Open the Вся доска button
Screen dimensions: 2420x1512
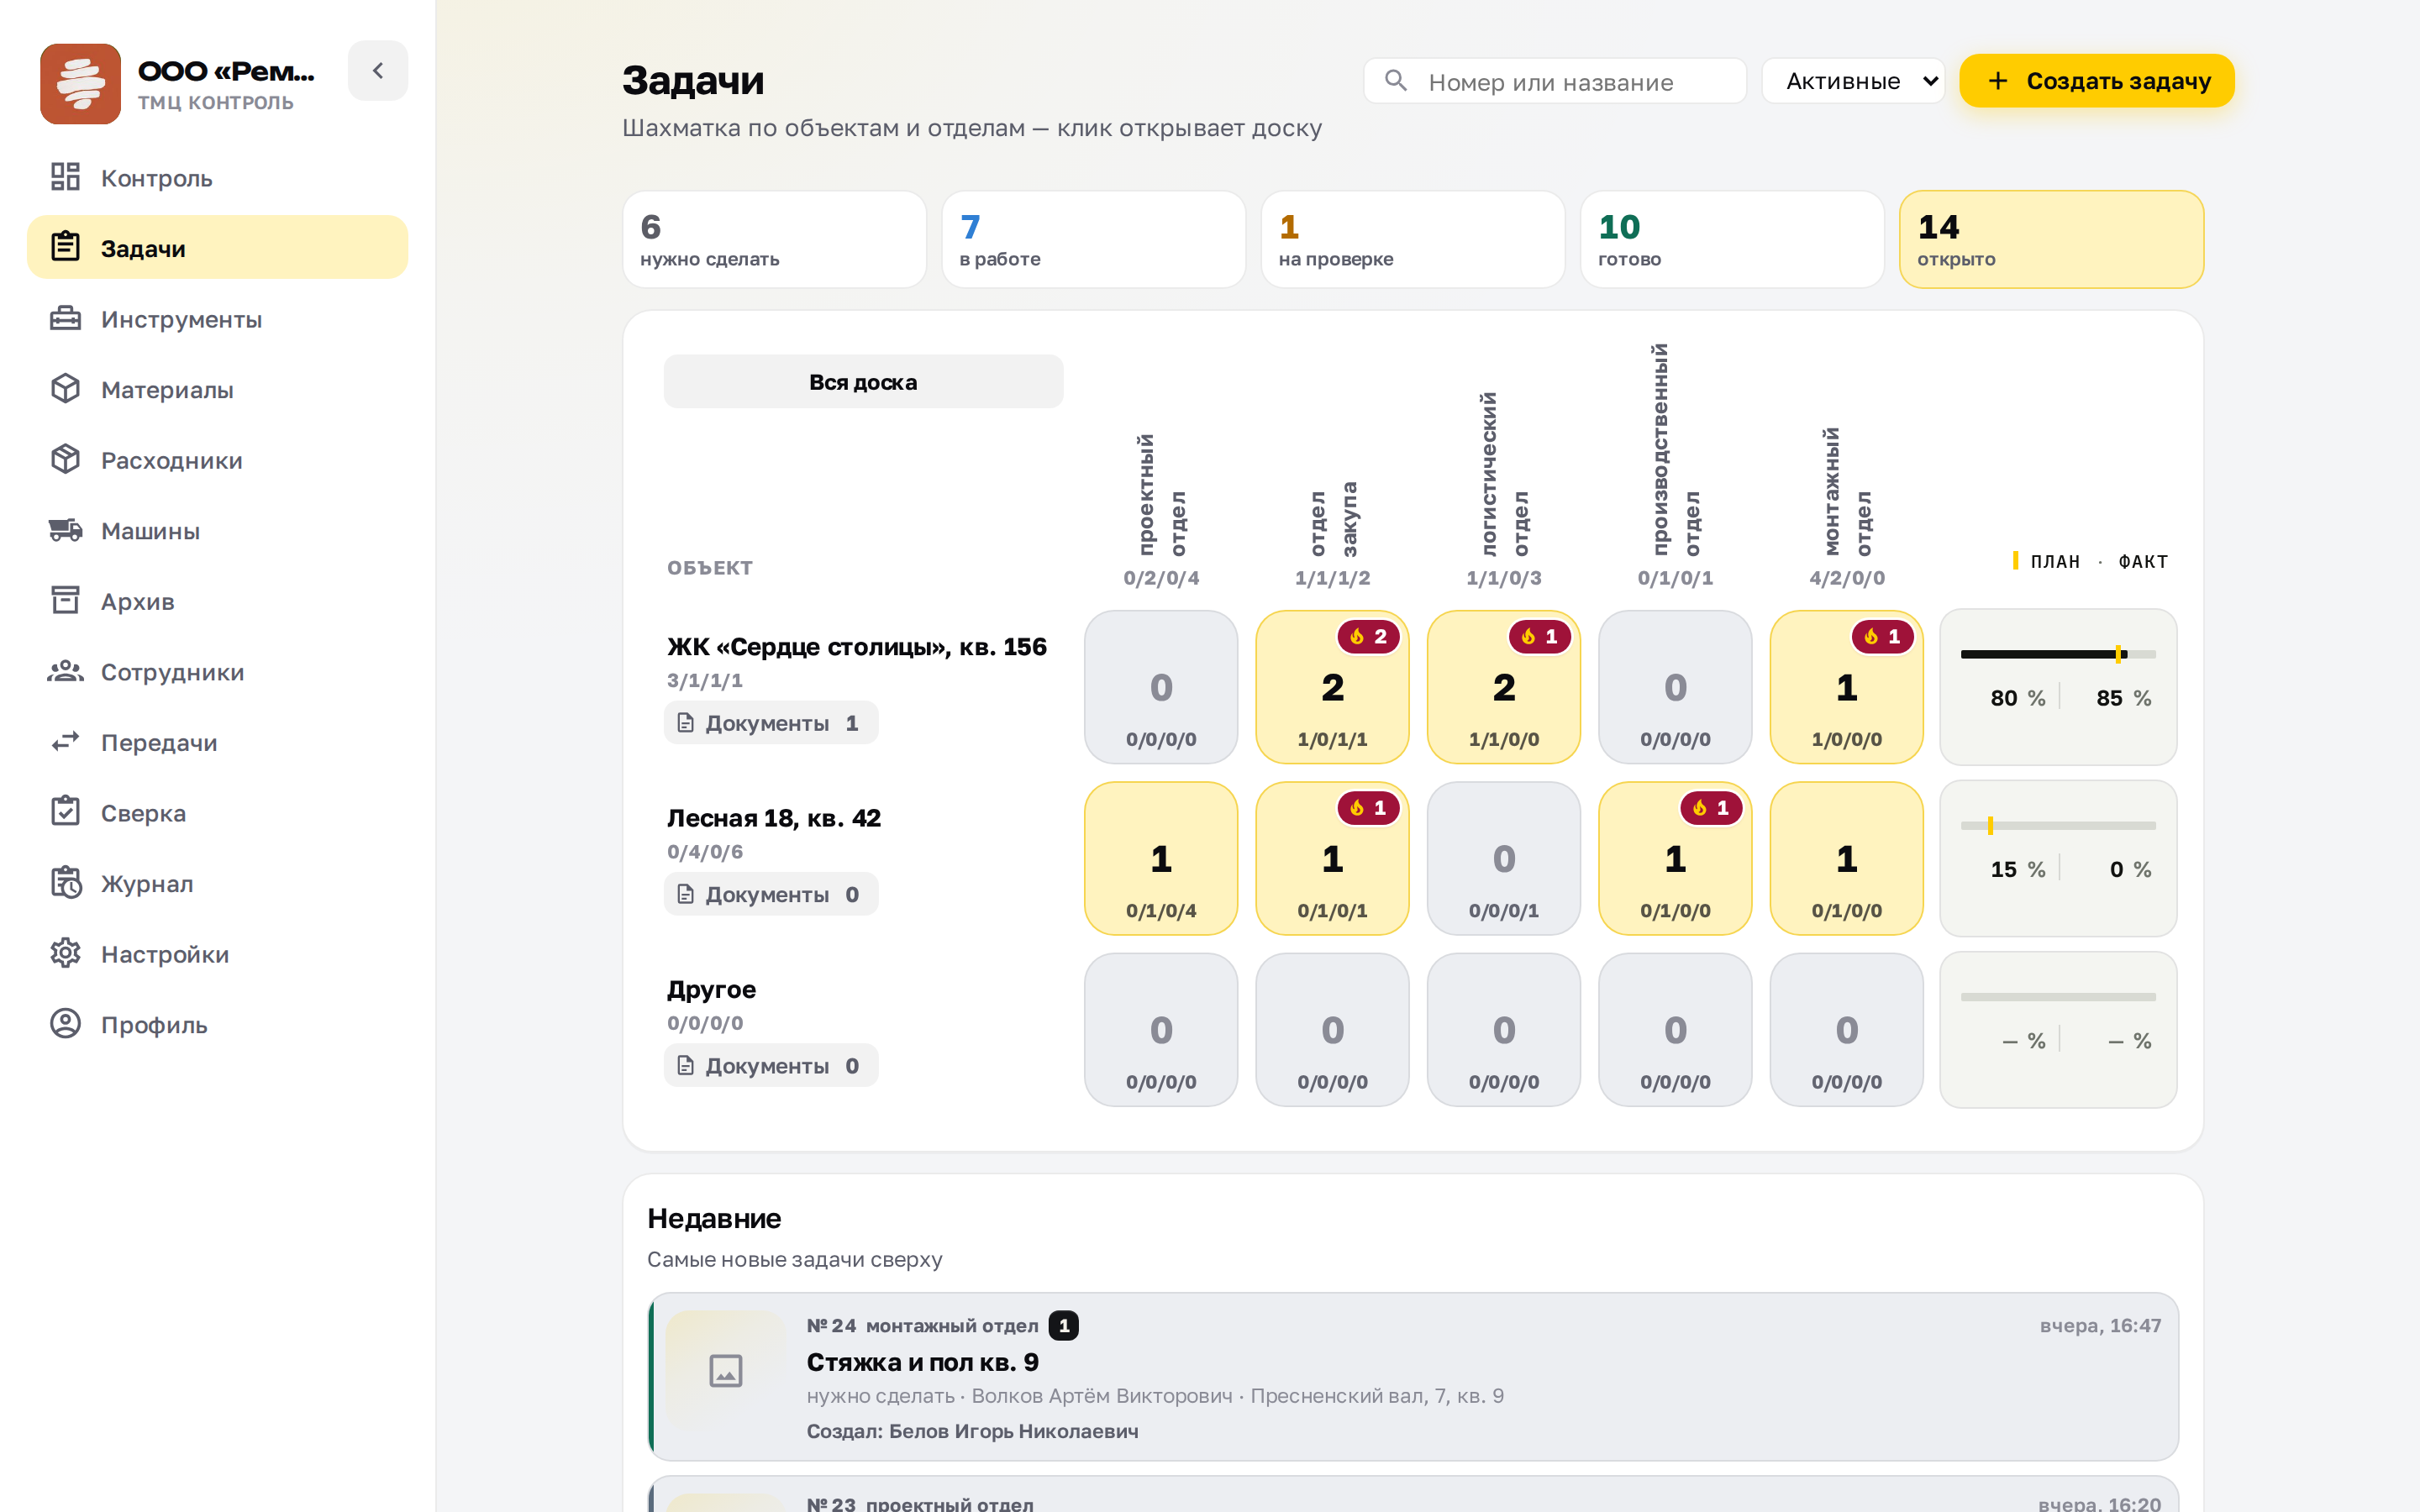pyautogui.click(x=864, y=381)
